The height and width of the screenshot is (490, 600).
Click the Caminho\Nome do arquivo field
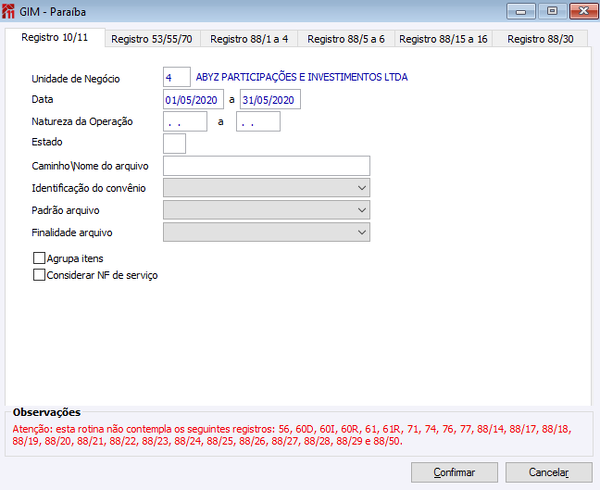pos(267,166)
